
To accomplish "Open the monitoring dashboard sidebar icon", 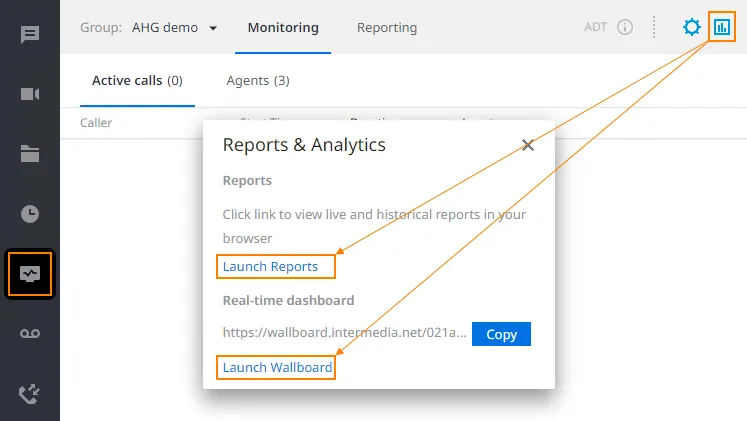I will (x=30, y=274).
